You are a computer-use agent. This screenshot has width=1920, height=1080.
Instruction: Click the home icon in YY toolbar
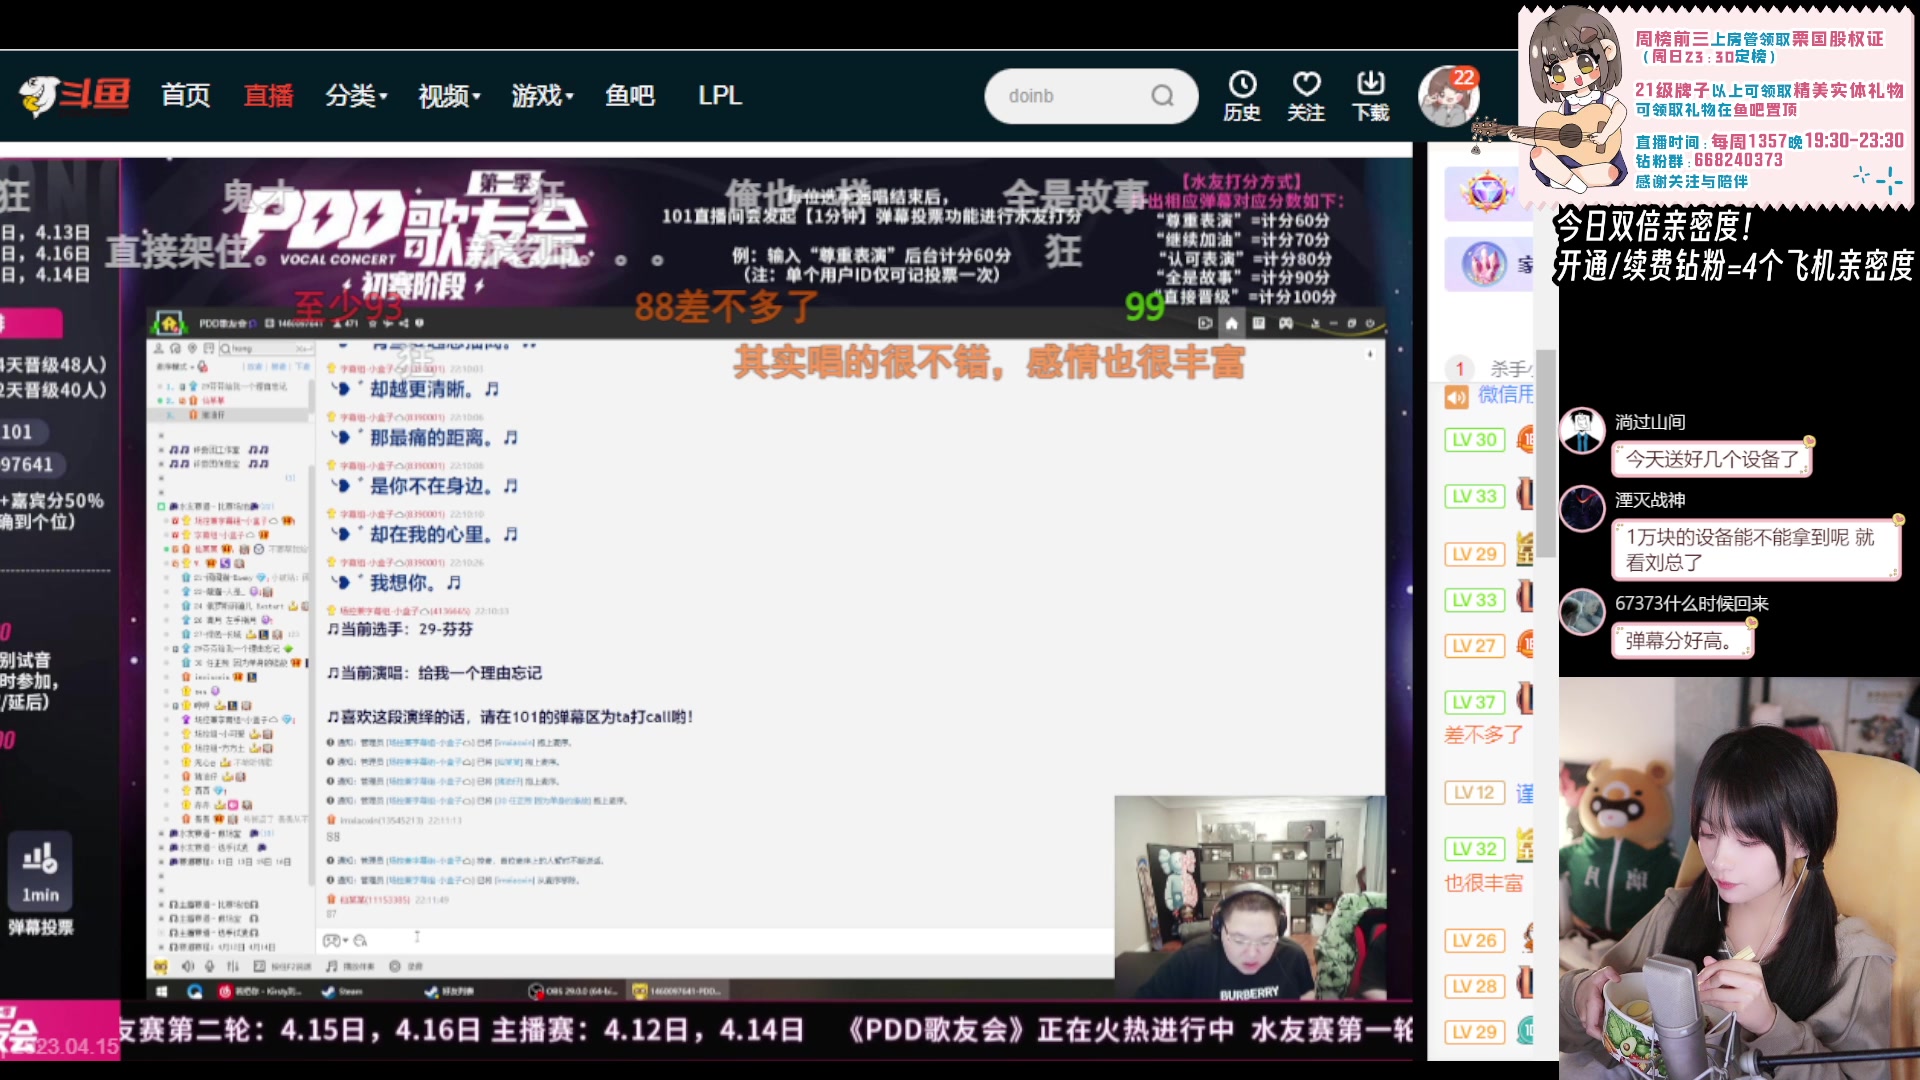(1232, 323)
